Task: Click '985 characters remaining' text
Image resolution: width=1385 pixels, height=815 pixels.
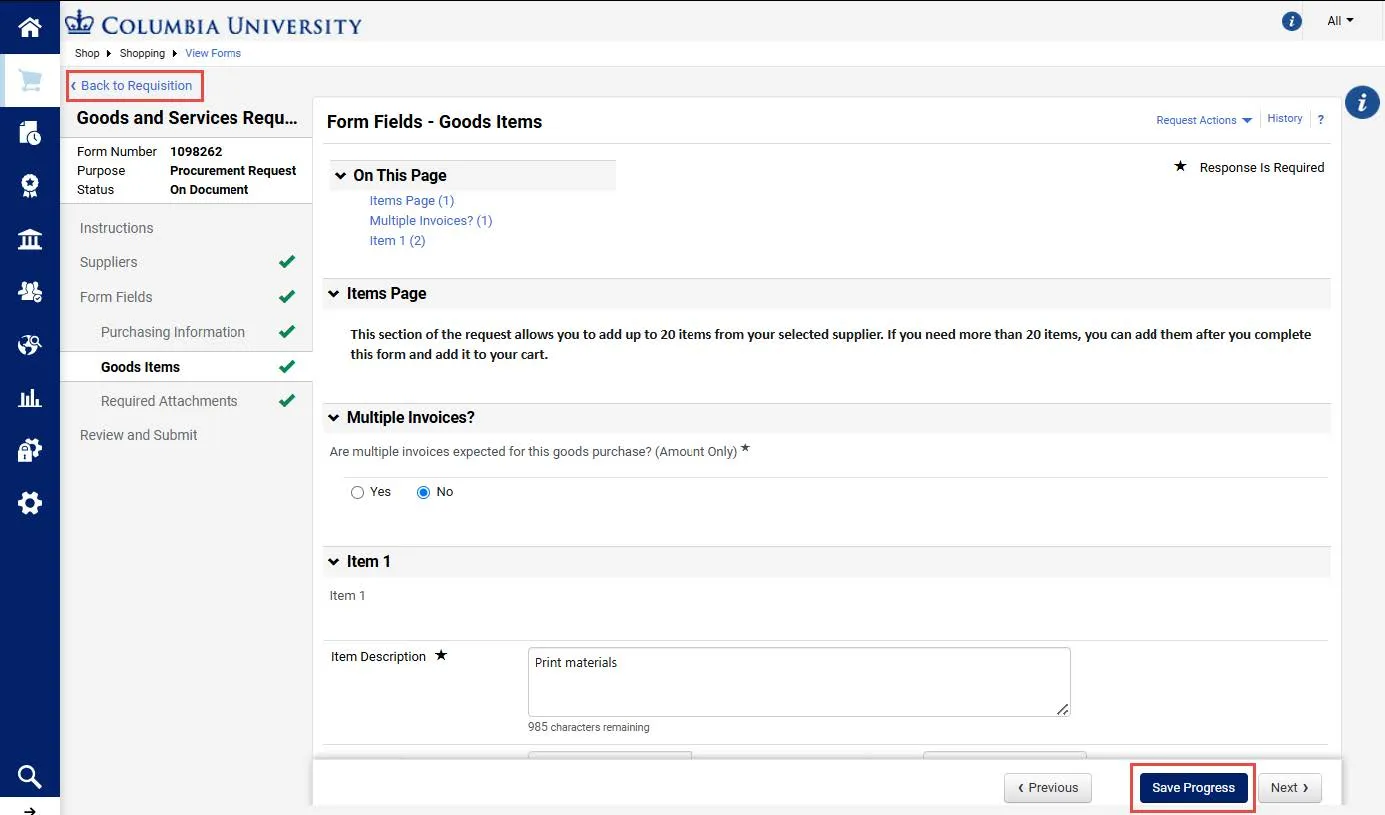Action: click(588, 727)
